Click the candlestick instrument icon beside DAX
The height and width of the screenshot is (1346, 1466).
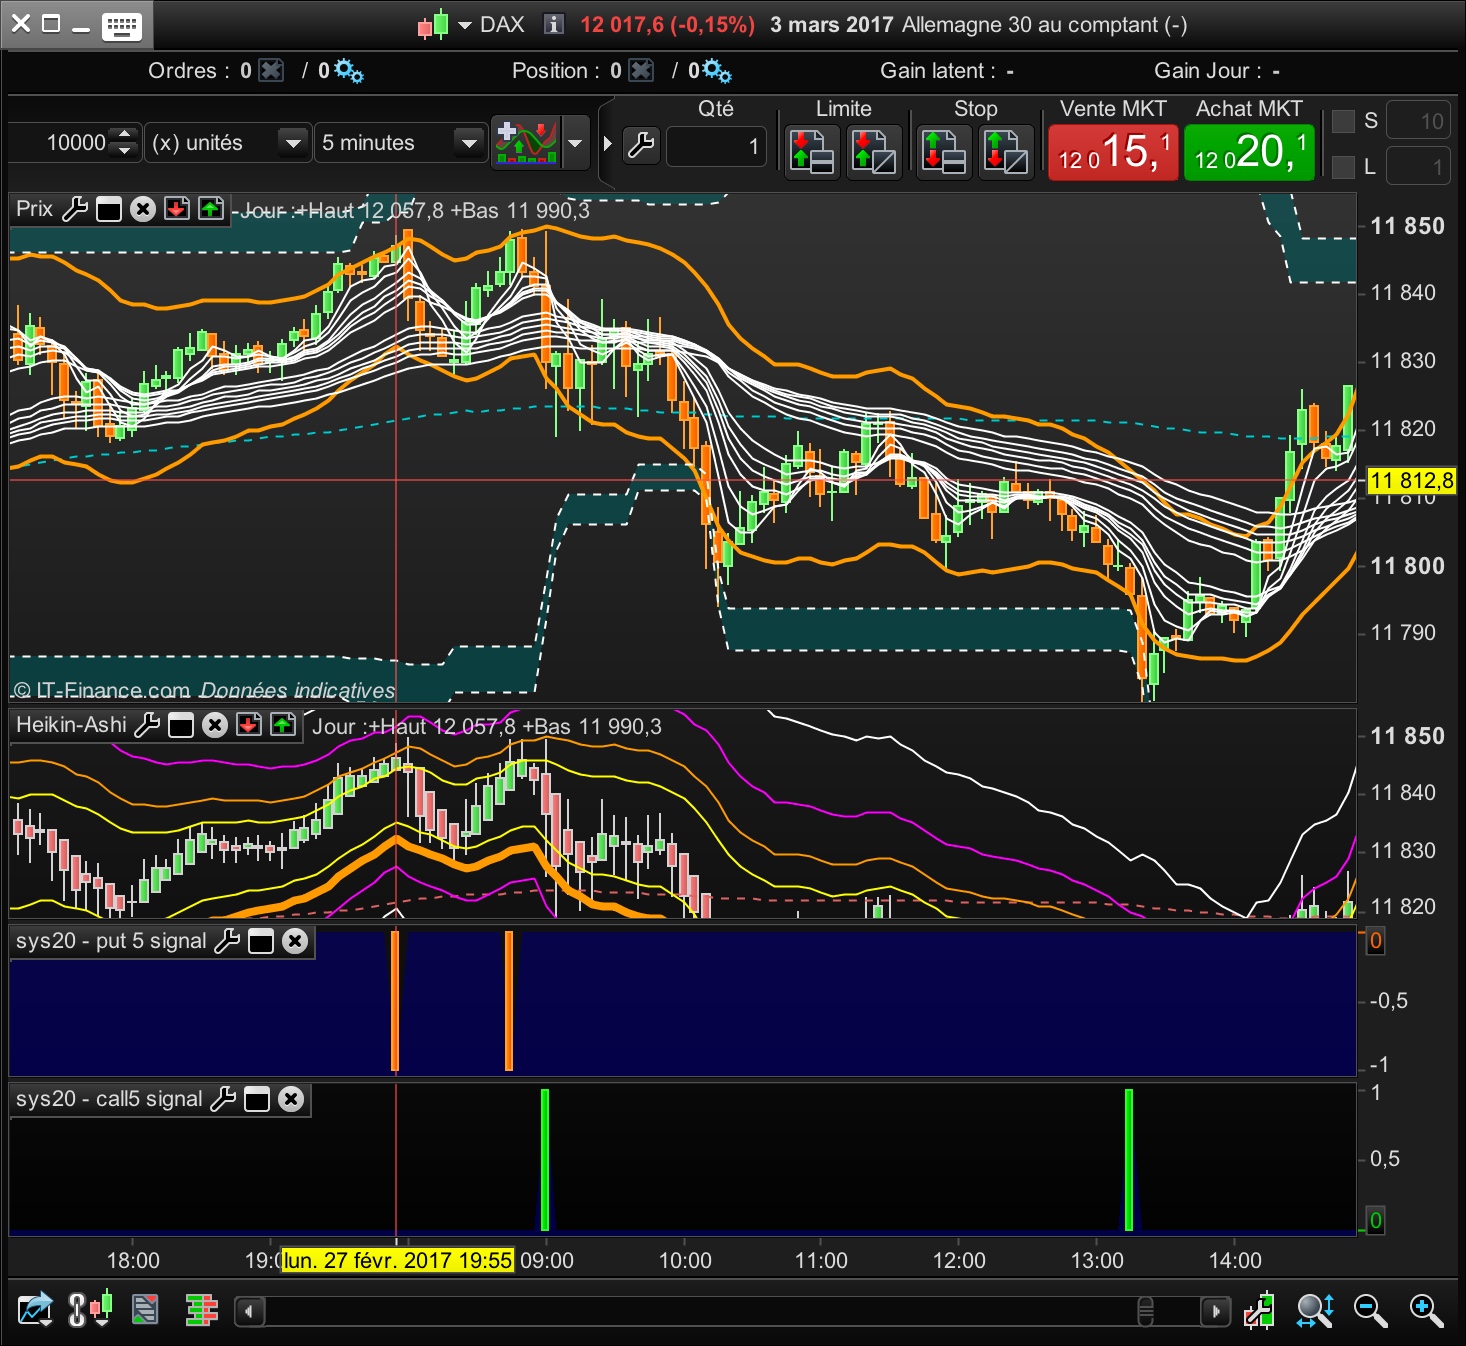(x=433, y=25)
